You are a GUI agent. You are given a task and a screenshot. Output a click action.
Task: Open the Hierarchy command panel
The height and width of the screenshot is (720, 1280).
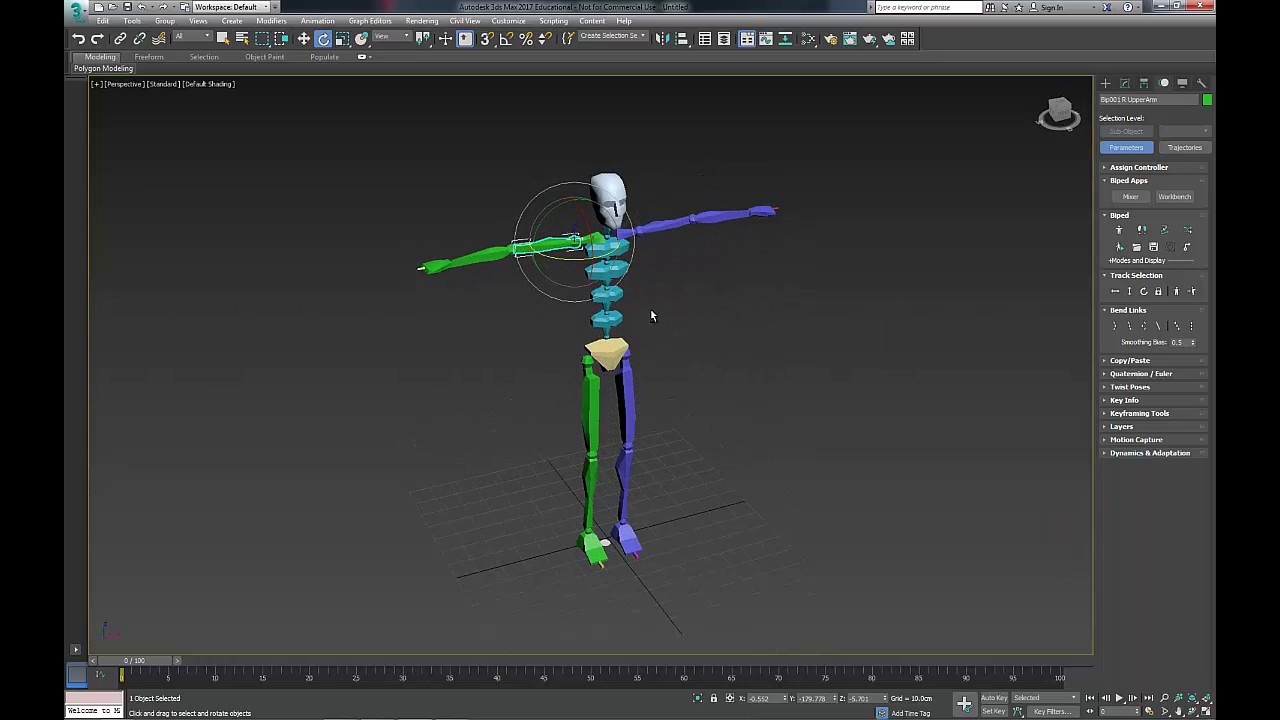pyautogui.click(x=1144, y=83)
